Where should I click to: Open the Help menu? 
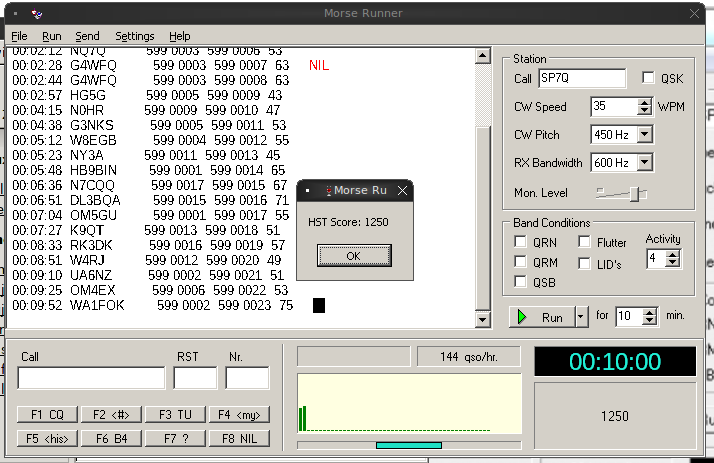[179, 36]
